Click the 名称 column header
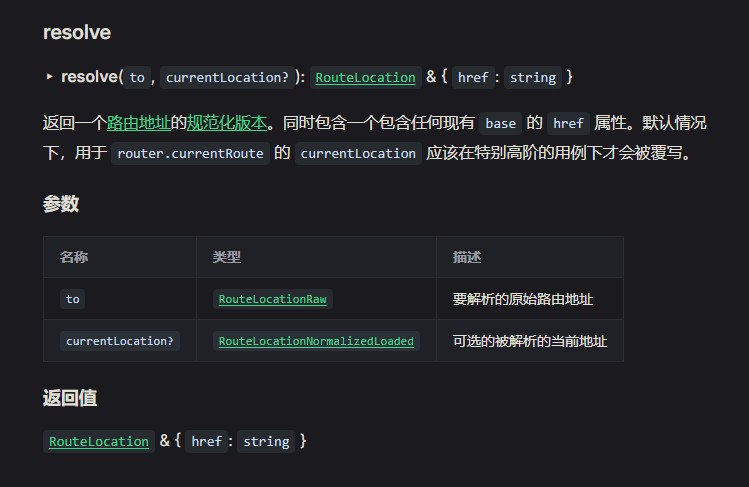Image resolution: width=749 pixels, height=487 pixels. 74,257
